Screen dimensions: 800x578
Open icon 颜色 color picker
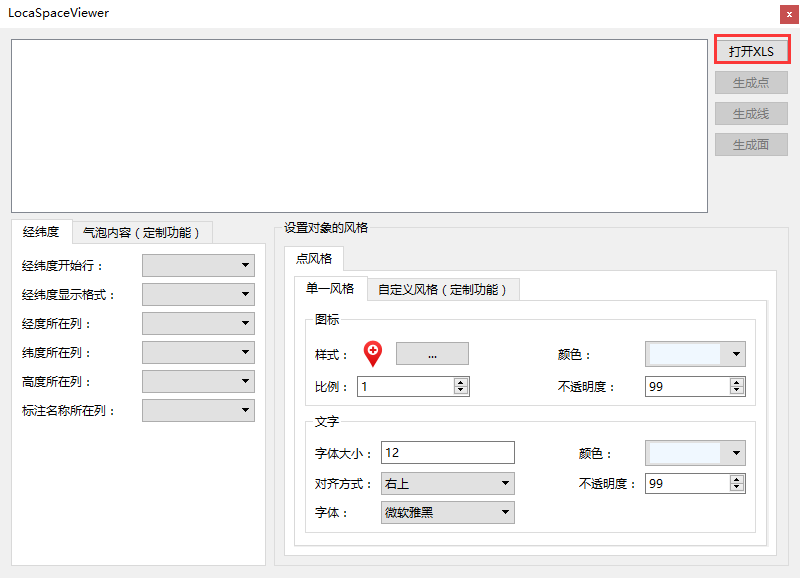point(695,354)
